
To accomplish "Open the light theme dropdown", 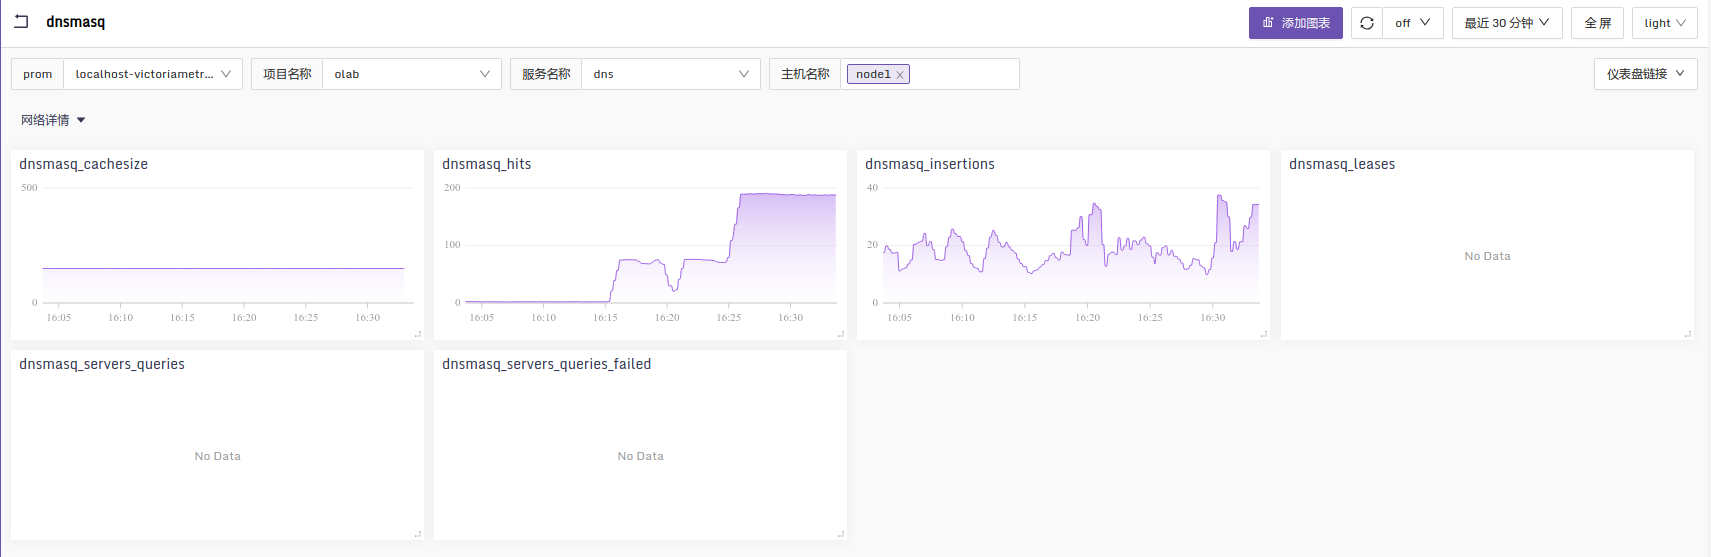I will tap(1665, 23).
